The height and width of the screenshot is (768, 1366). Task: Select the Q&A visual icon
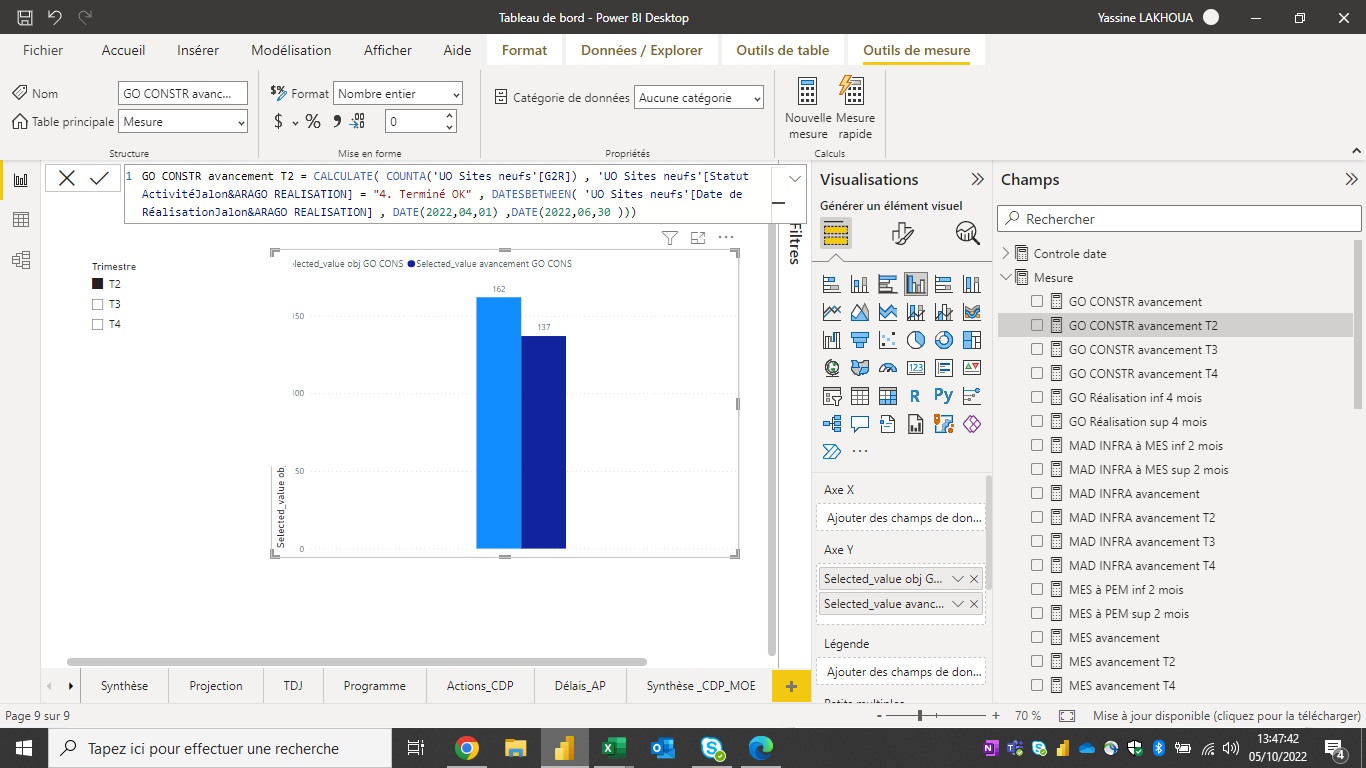click(x=860, y=424)
